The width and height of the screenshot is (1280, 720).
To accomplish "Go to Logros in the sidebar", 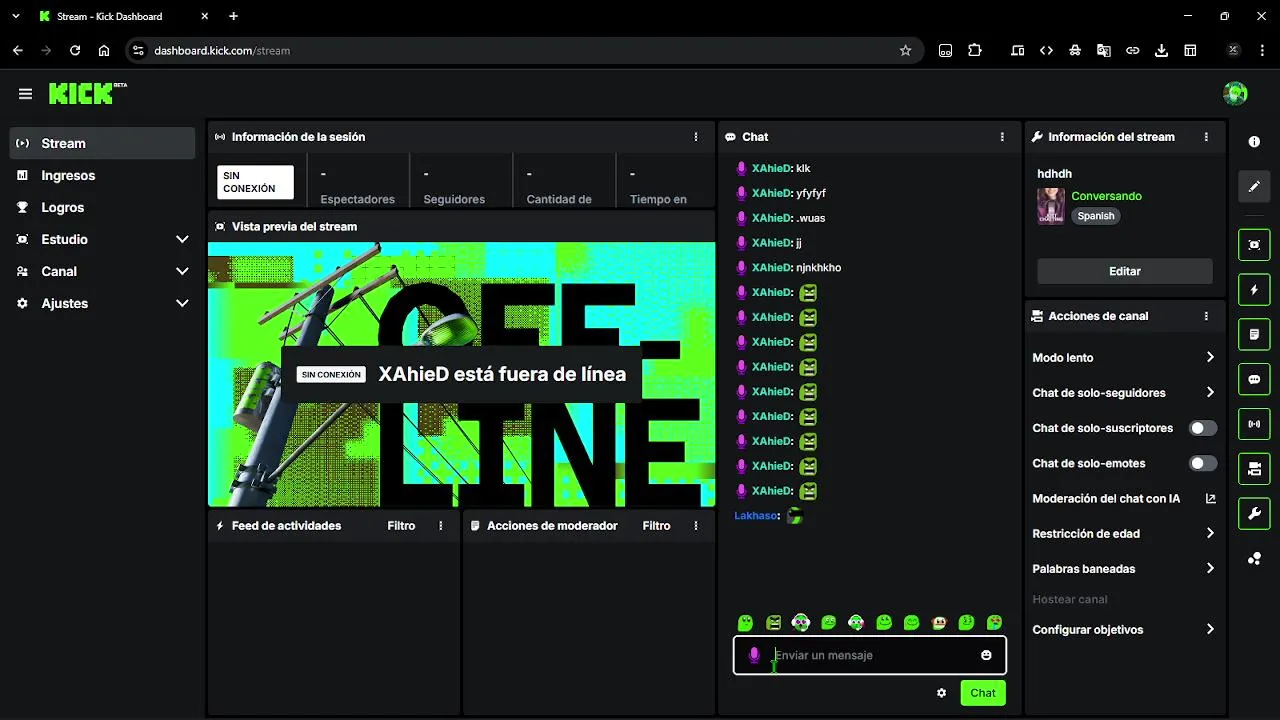I will pyautogui.click(x=102, y=207).
